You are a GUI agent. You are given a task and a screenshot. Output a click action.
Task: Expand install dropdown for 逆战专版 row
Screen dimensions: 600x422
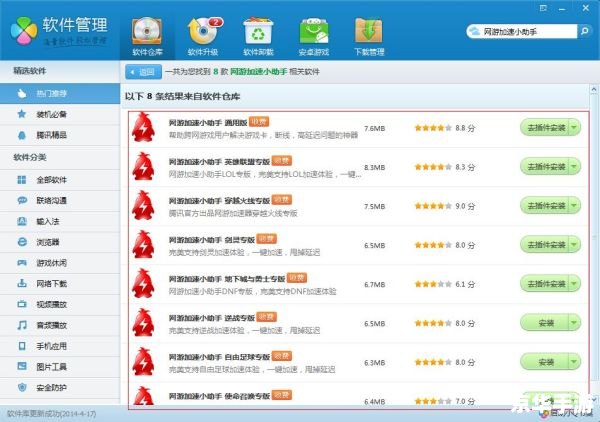pos(574,323)
